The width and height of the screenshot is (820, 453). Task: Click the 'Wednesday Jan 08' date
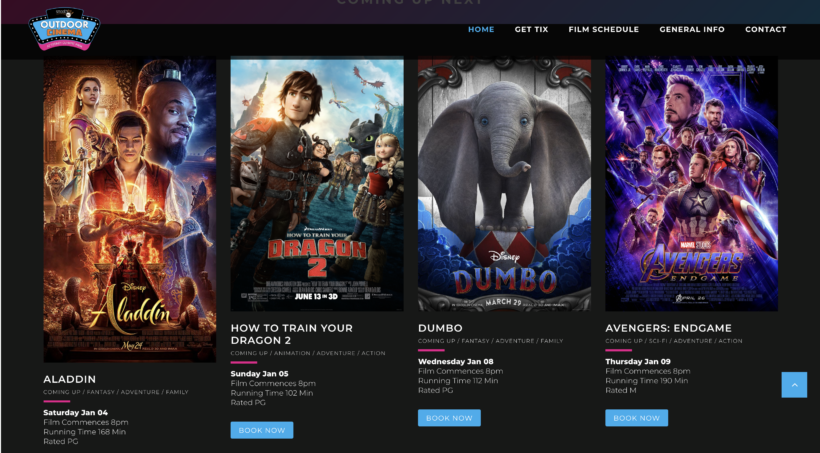point(455,361)
